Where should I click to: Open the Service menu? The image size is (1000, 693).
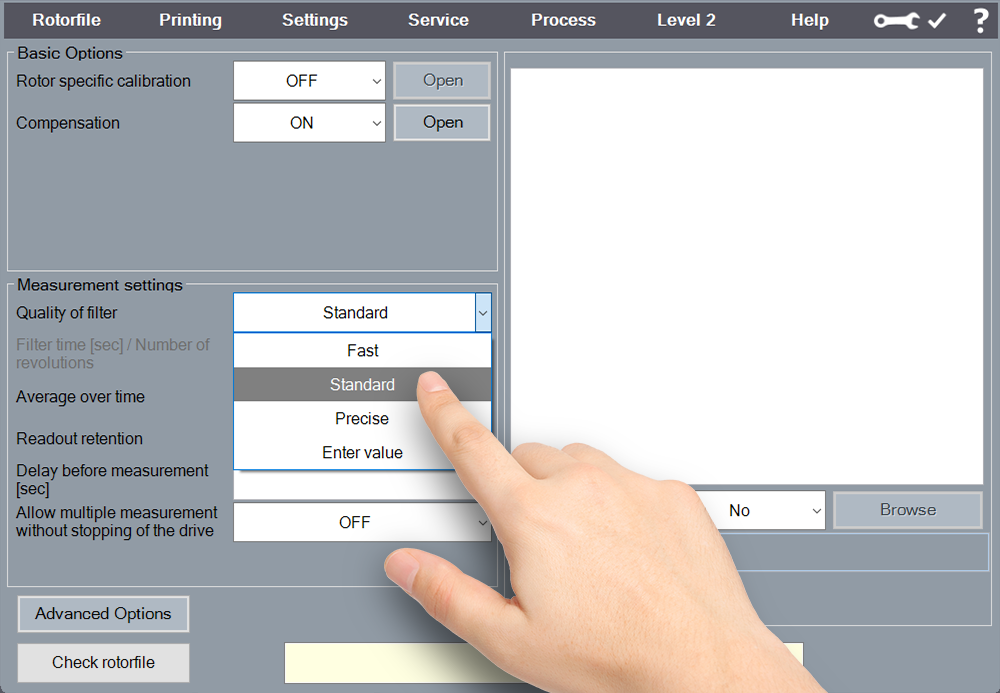click(438, 20)
